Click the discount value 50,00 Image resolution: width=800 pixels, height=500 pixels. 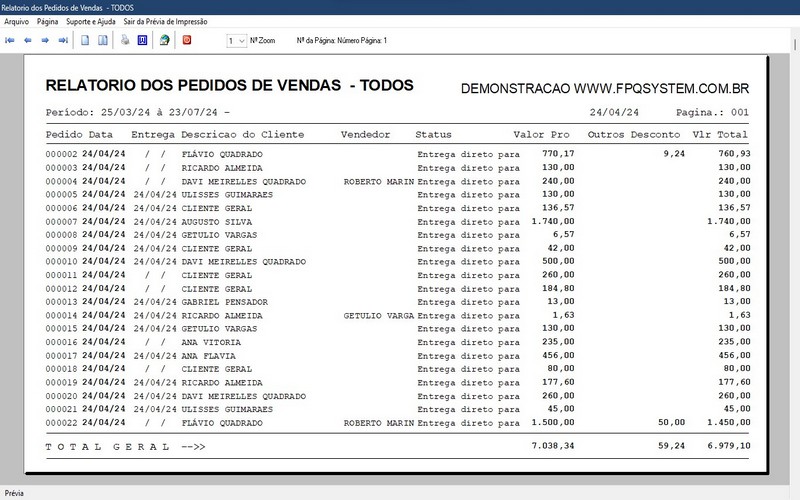coord(671,422)
